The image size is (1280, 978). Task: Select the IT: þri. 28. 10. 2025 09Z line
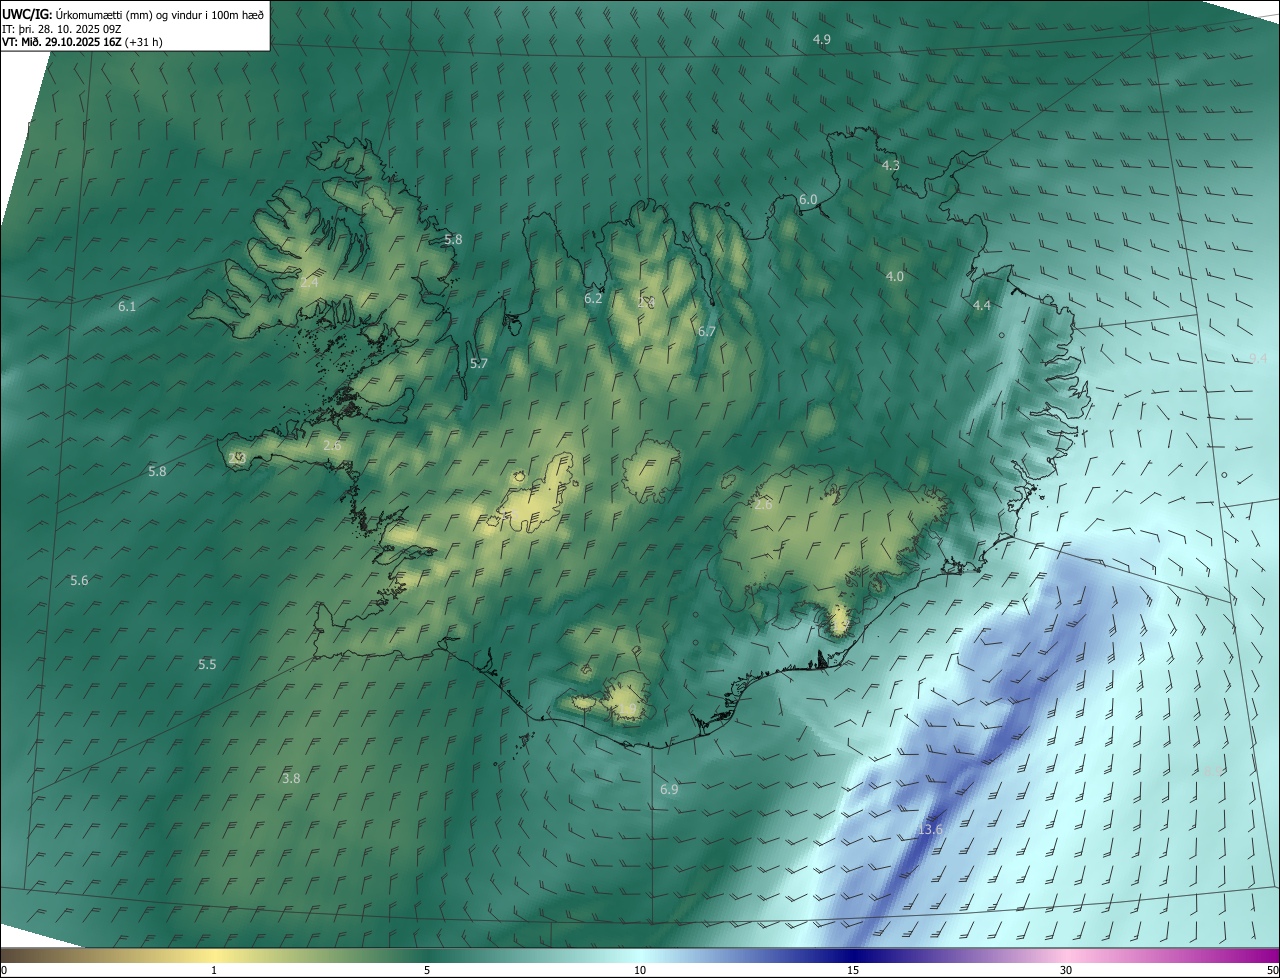pos(60,28)
